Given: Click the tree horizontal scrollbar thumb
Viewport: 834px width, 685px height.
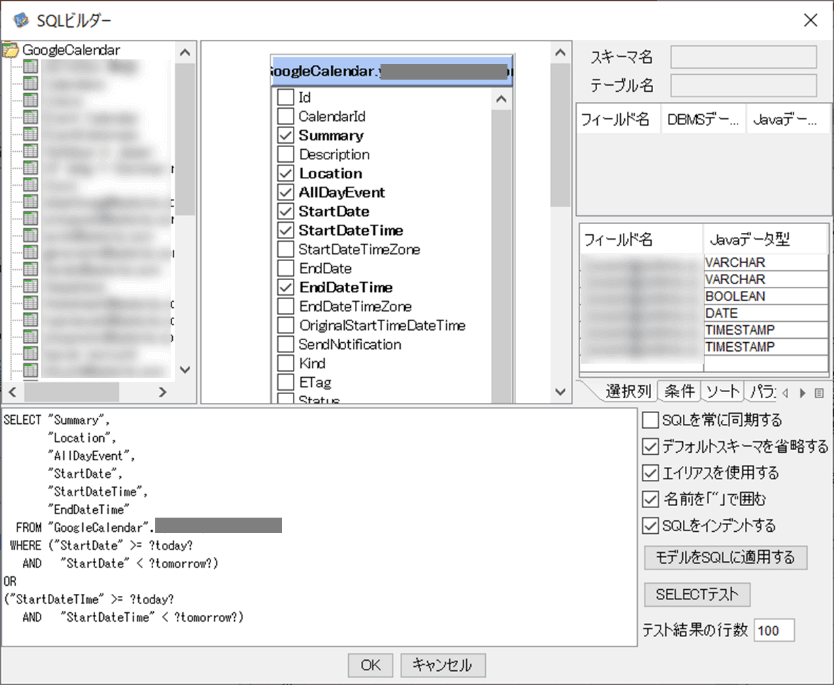Looking at the screenshot, I should point(71,392).
